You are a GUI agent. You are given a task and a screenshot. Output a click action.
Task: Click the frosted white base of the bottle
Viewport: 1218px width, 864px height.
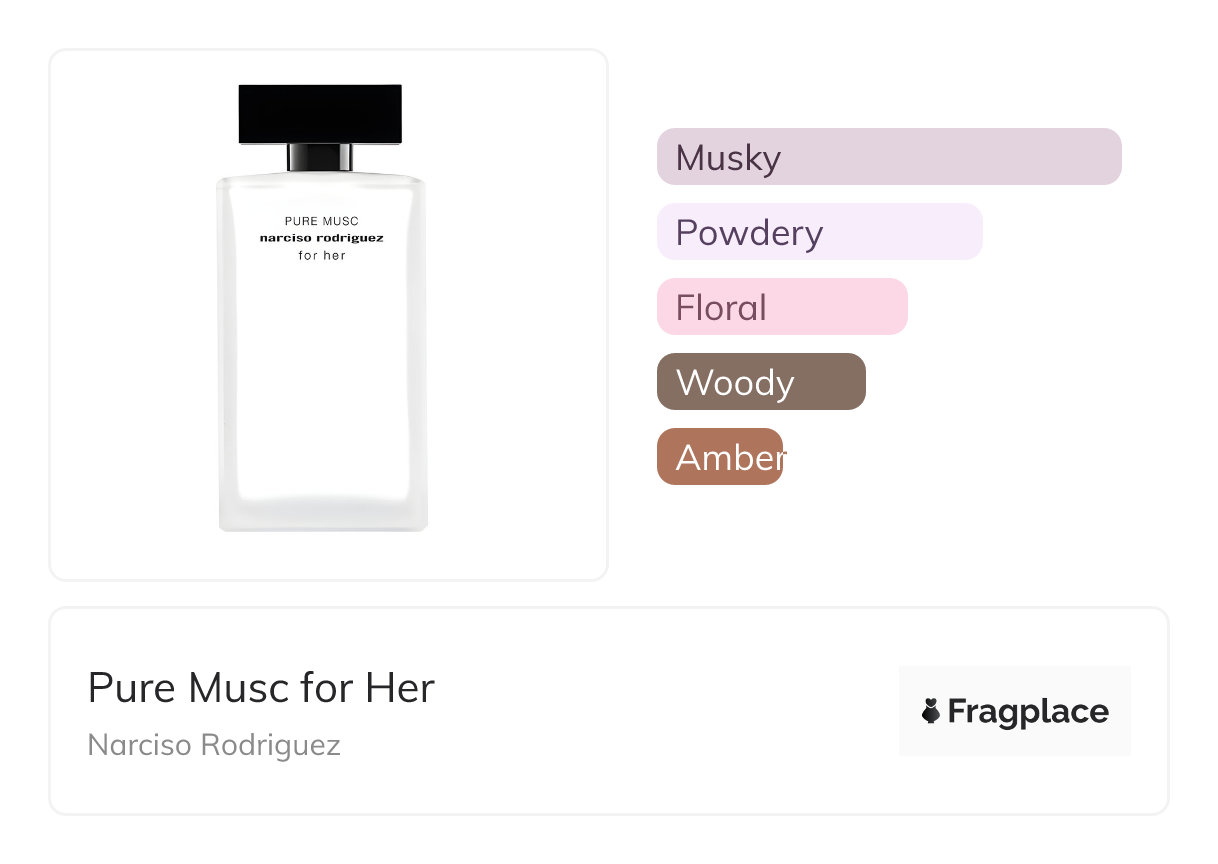click(322, 500)
